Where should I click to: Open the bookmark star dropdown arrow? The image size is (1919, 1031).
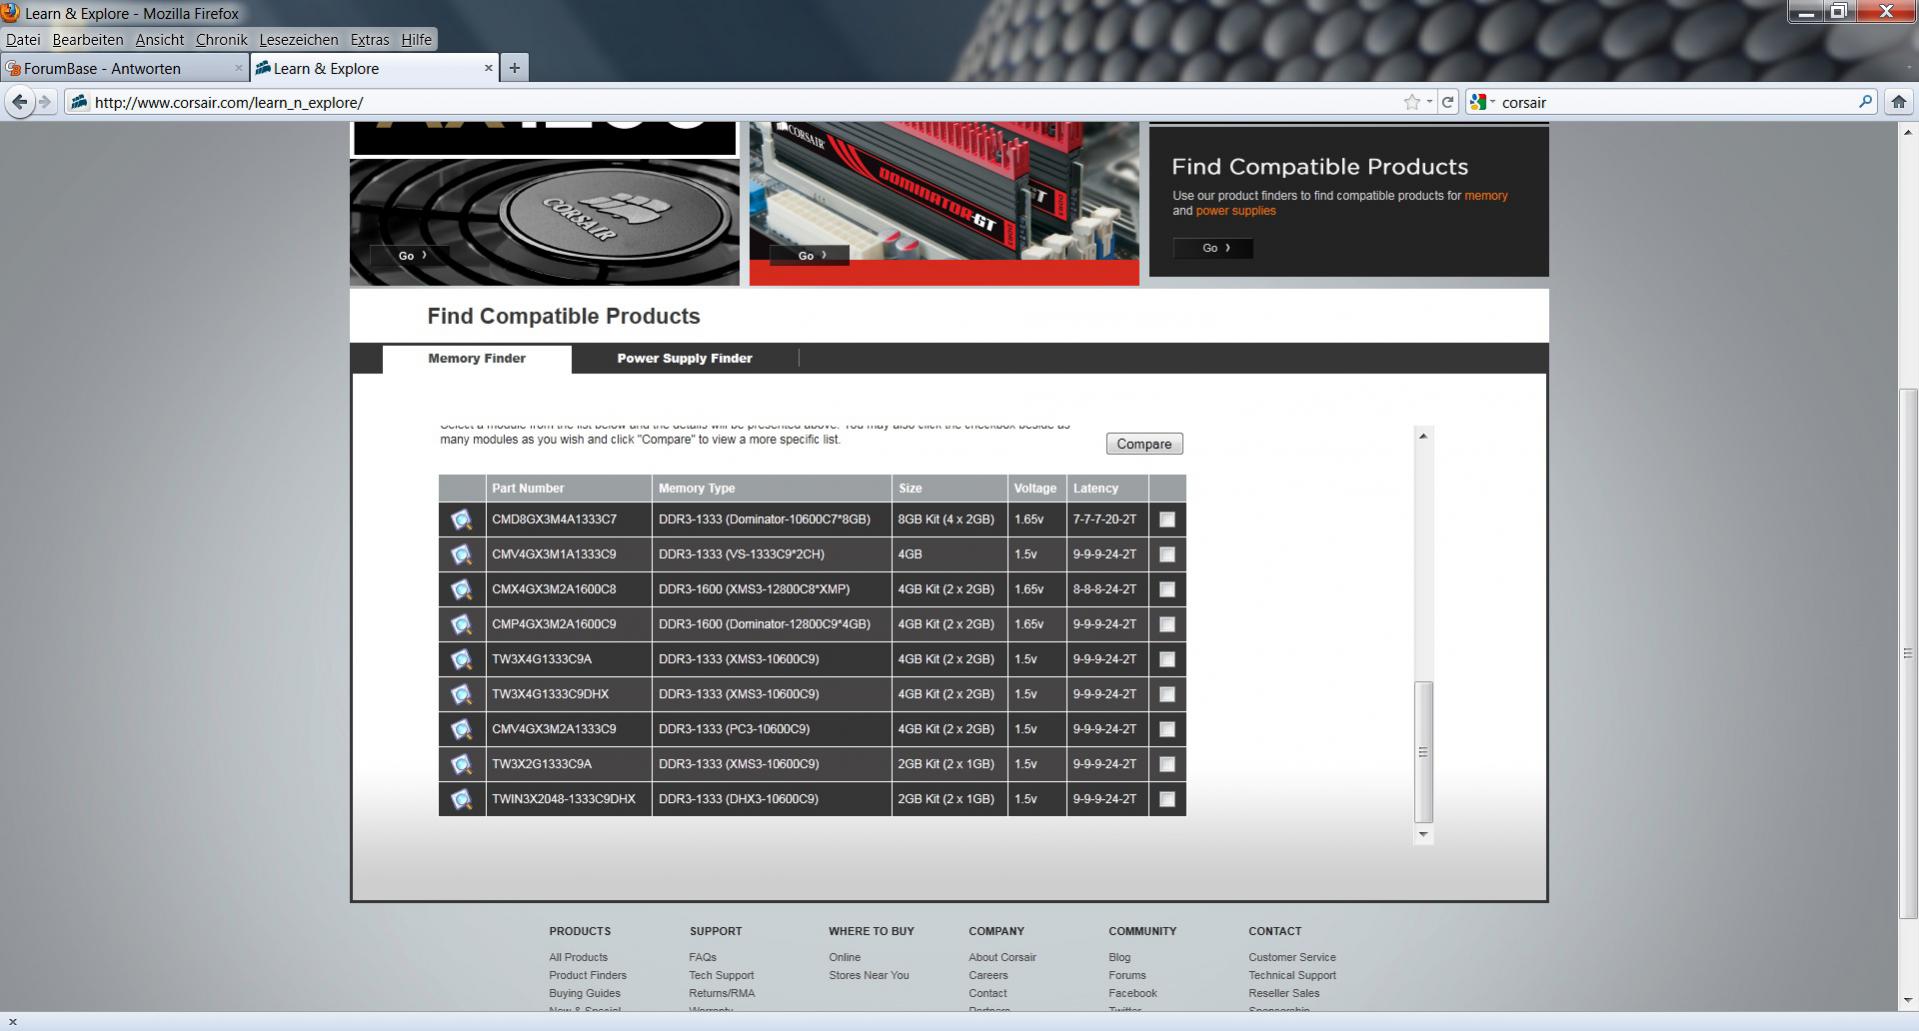[x=1429, y=102]
